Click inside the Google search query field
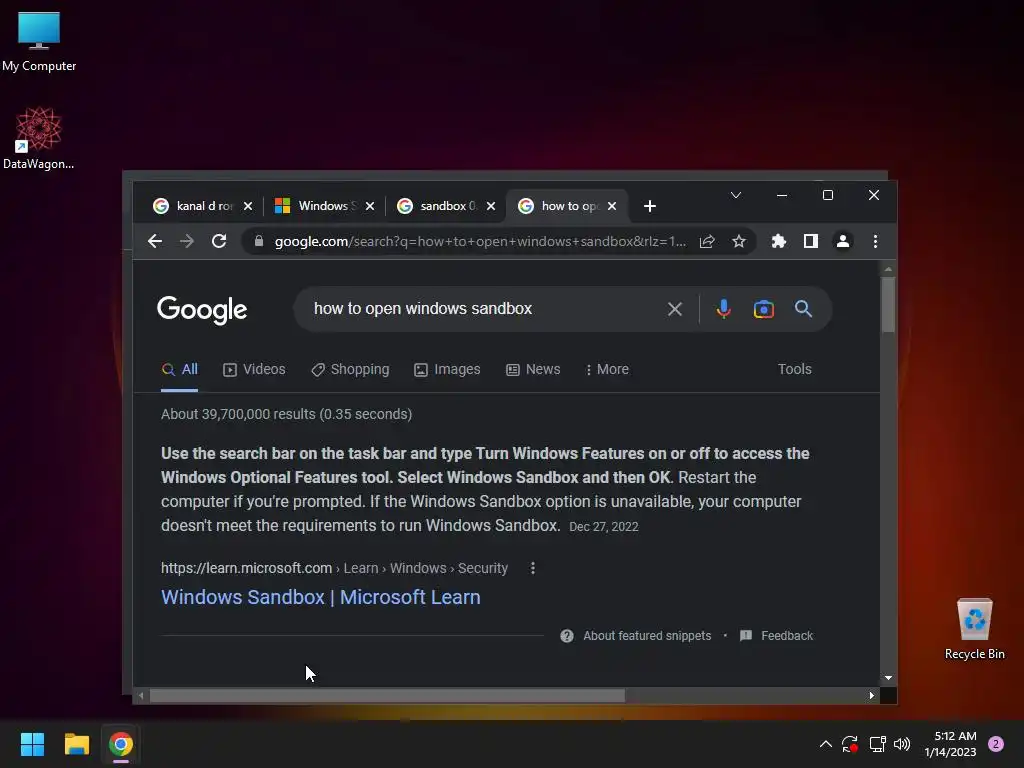1024x768 pixels. [483, 309]
